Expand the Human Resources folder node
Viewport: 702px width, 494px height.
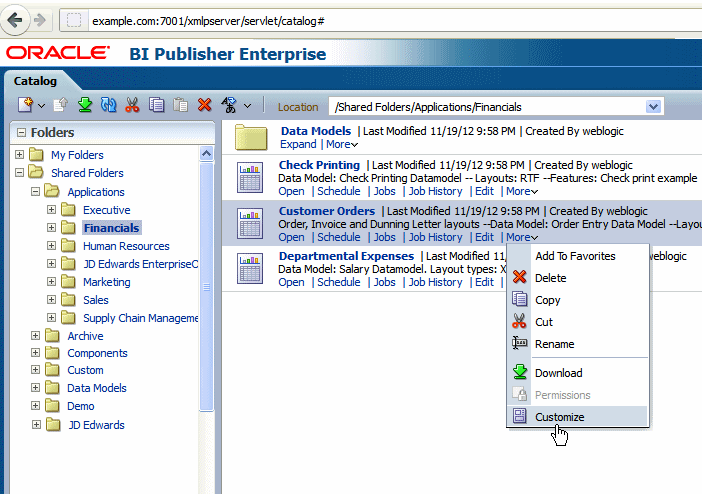point(51,246)
